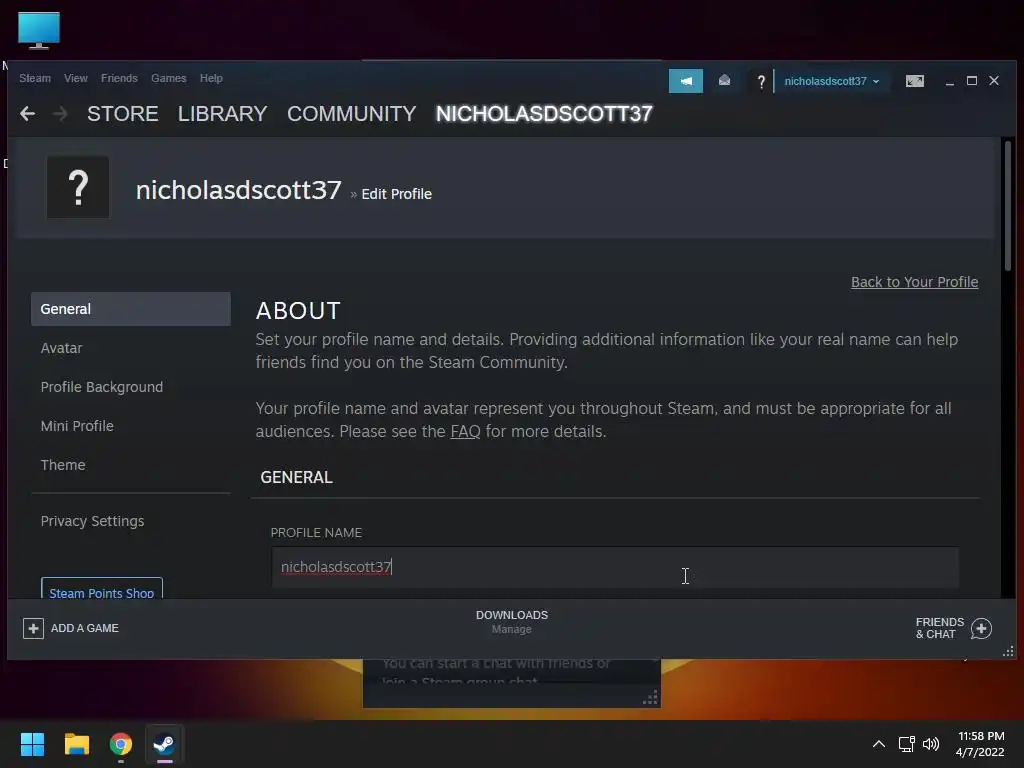This screenshot has height=768, width=1024.
Task: Open the Steam inbox envelope icon
Action: (724, 80)
